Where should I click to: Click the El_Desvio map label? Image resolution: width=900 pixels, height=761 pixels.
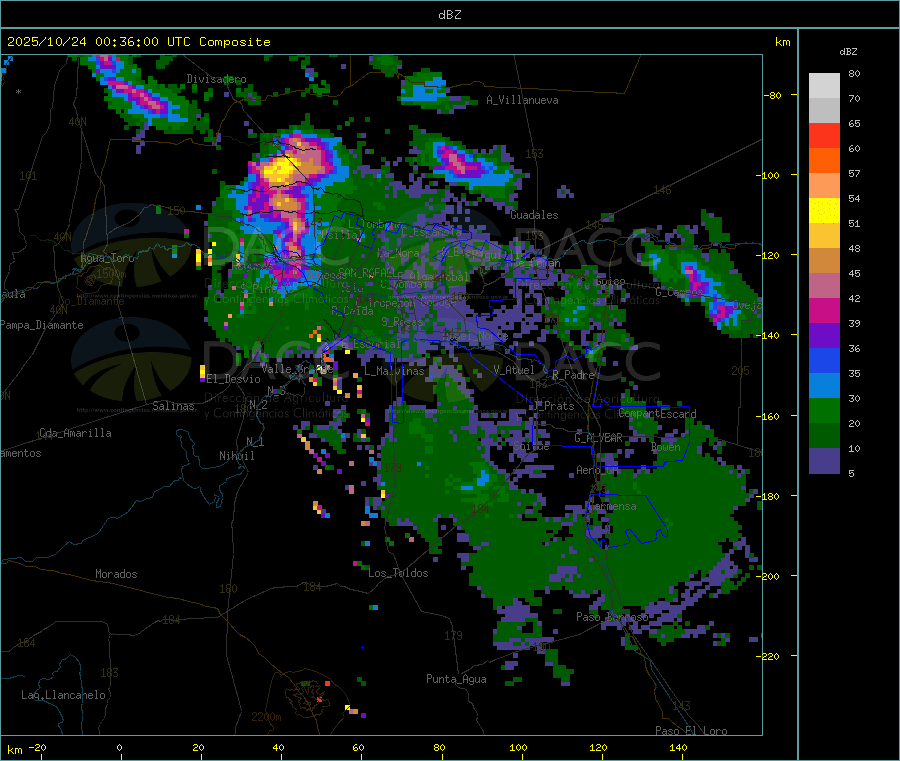coord(234,379)
